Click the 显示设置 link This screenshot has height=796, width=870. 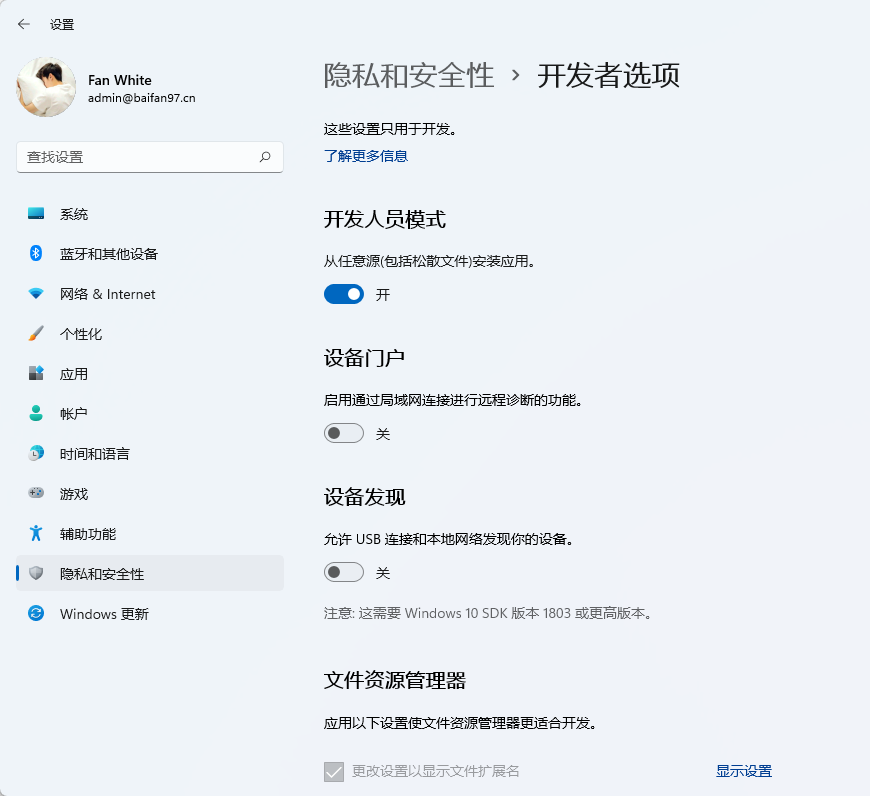743,771
